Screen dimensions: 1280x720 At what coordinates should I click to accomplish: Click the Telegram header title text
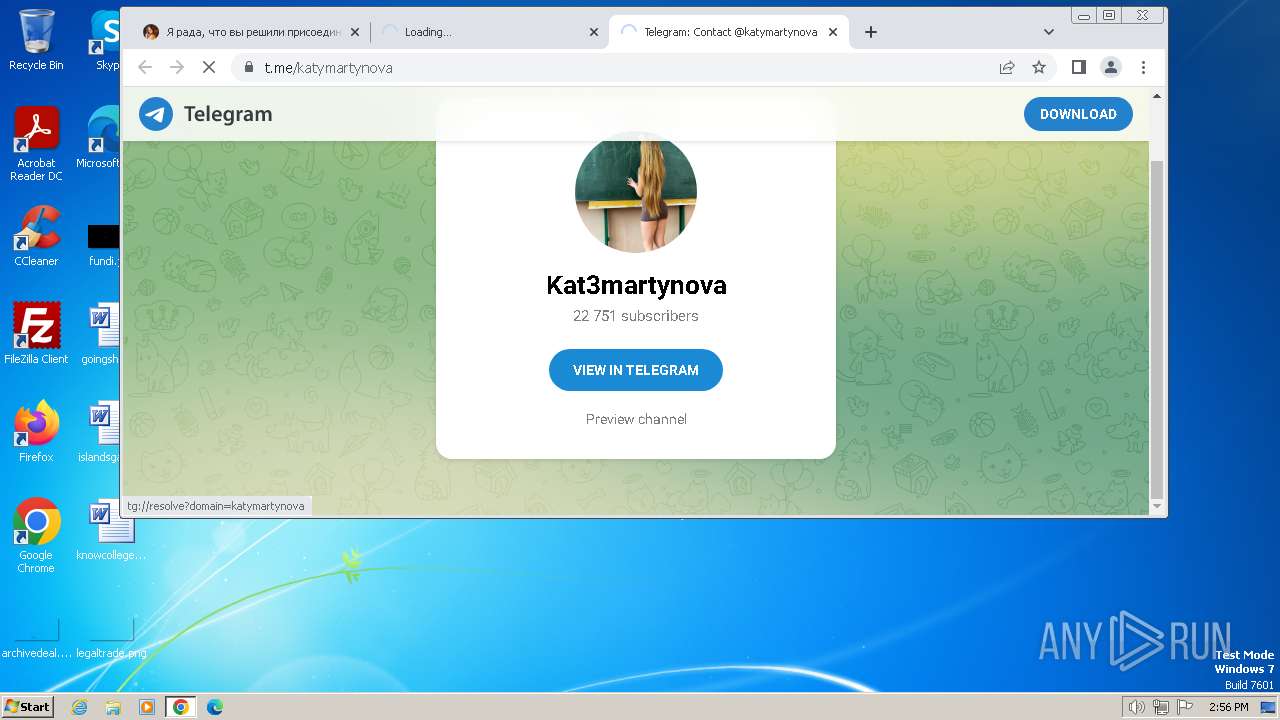coord(228,114)
